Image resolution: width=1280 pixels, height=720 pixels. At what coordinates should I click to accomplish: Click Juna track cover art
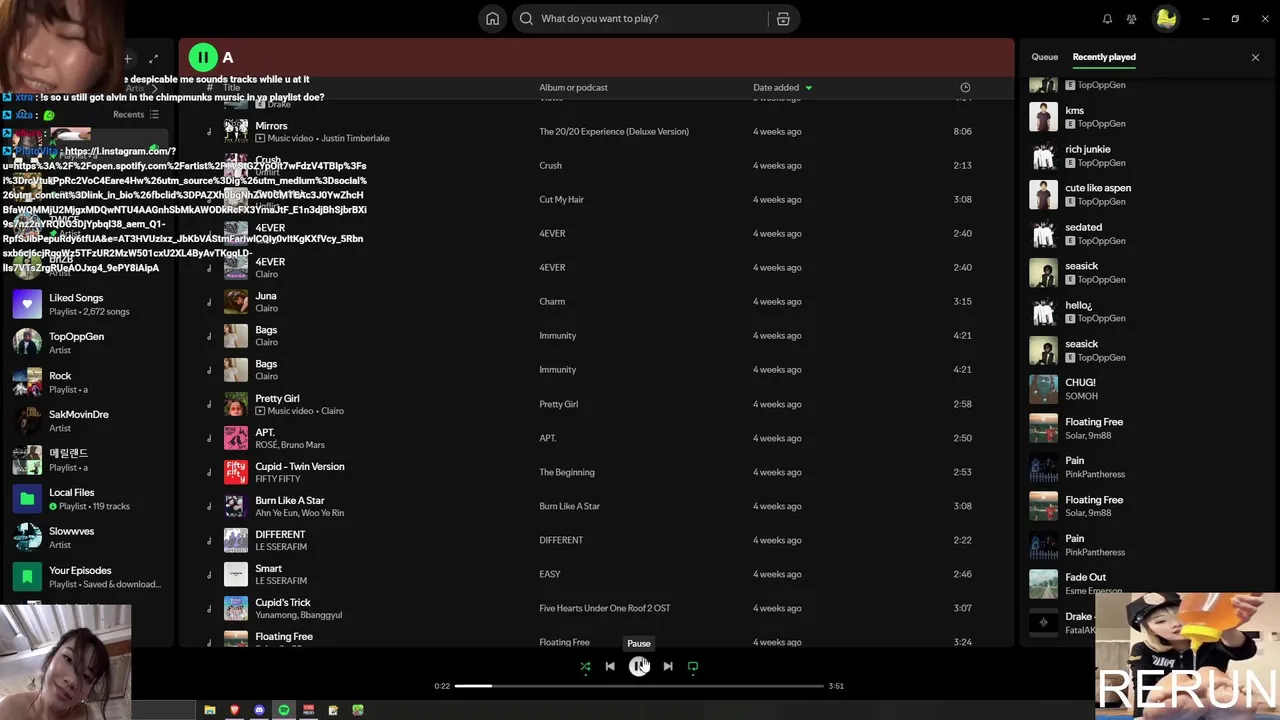click(236, 302)
